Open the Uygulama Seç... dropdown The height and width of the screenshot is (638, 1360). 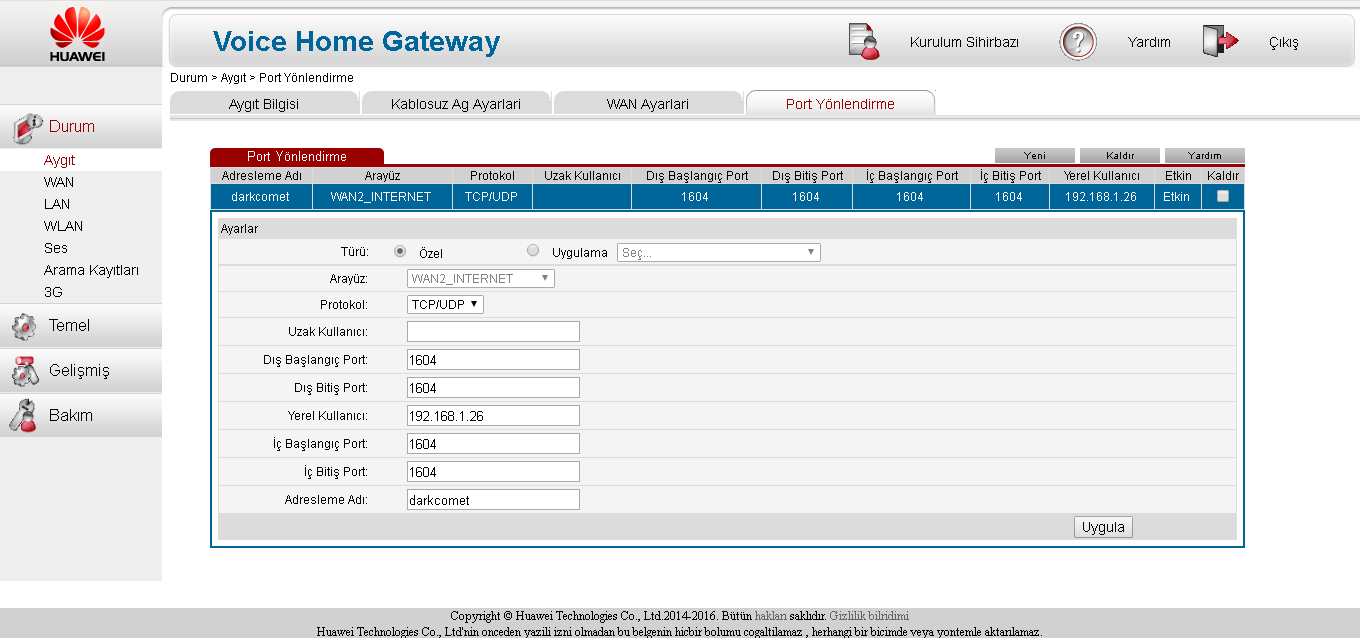pyautogui.click(x=719, y=253)
